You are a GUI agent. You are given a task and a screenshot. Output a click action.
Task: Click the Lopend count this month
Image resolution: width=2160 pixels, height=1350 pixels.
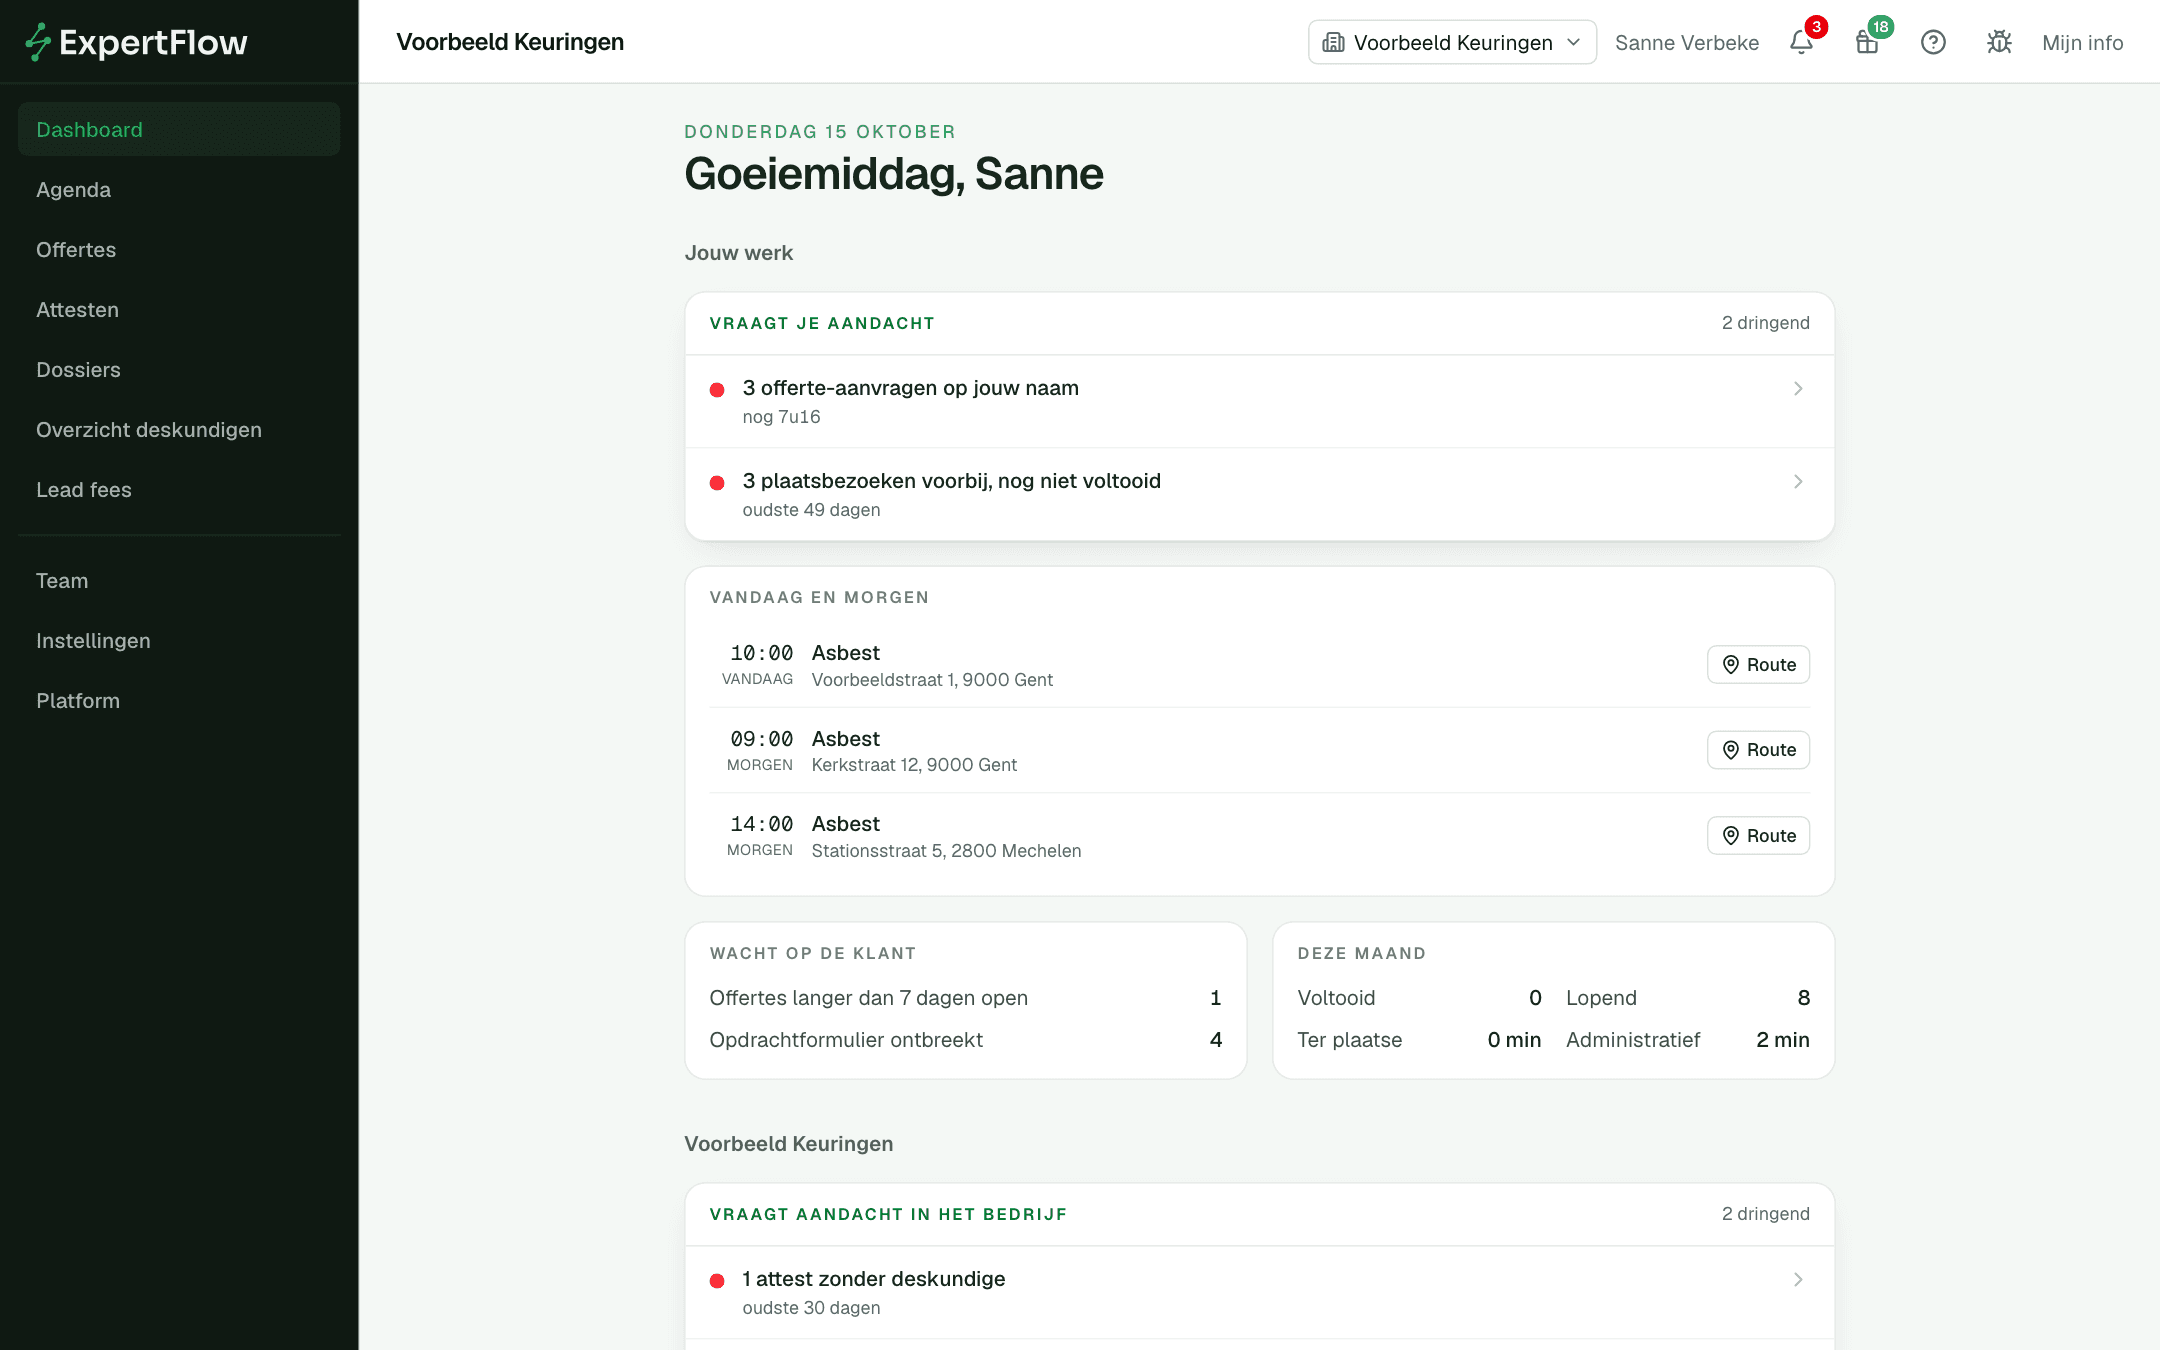click(1803, 997)
